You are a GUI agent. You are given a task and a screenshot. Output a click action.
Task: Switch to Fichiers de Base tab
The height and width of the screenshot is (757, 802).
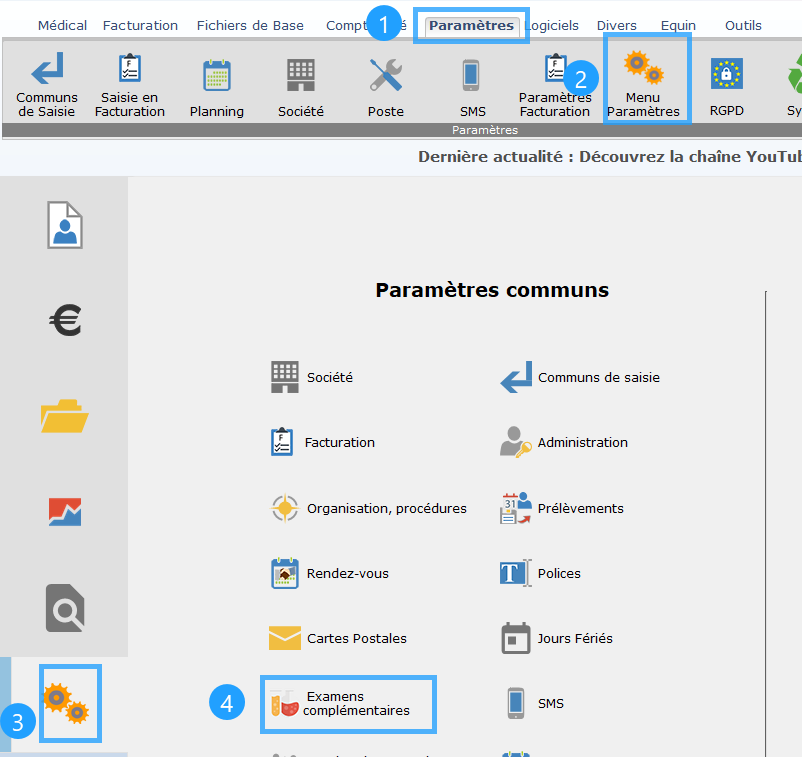(250, 26)
